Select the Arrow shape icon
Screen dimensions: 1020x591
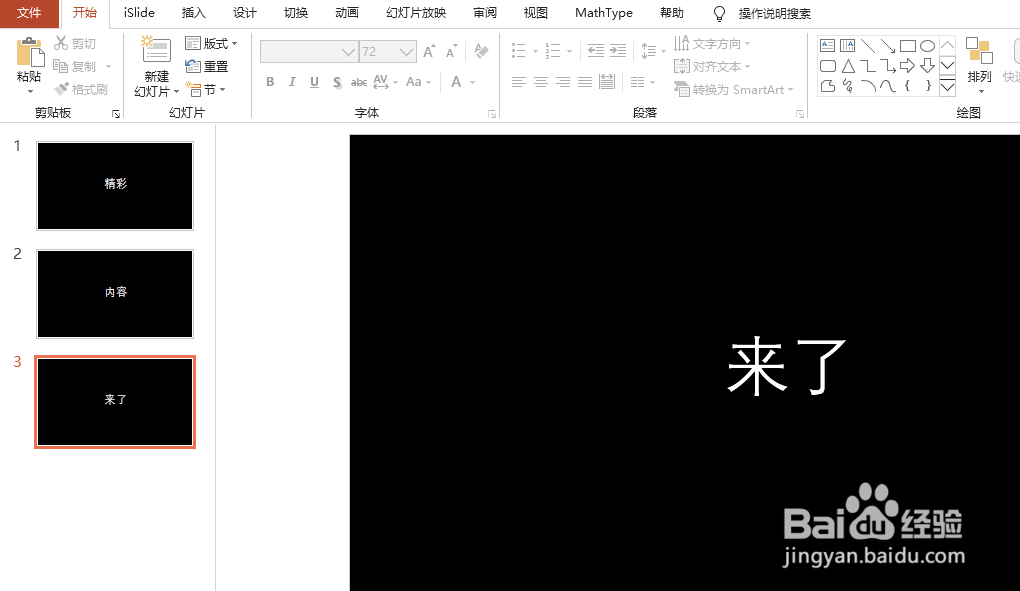886,45
